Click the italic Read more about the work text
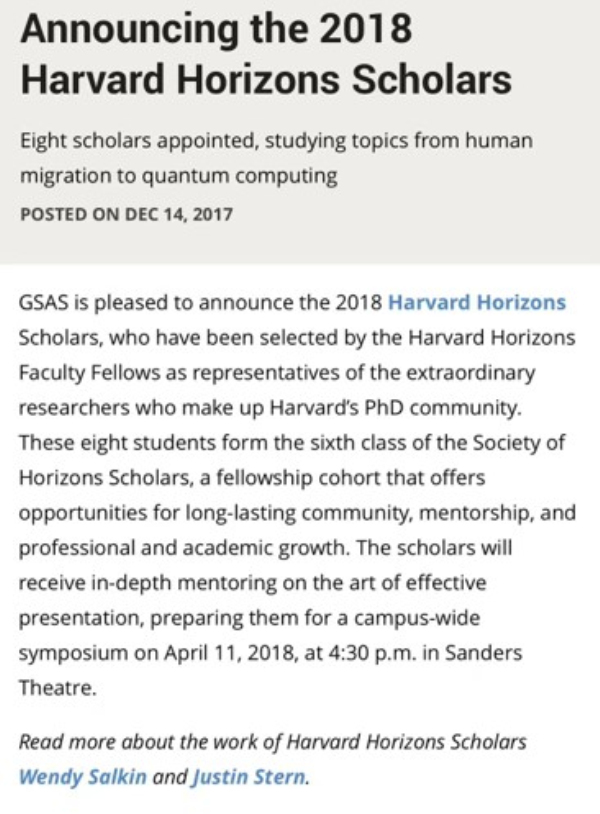Image resolution: width=600 pixels, height=814 pixels. pos(149,742)
